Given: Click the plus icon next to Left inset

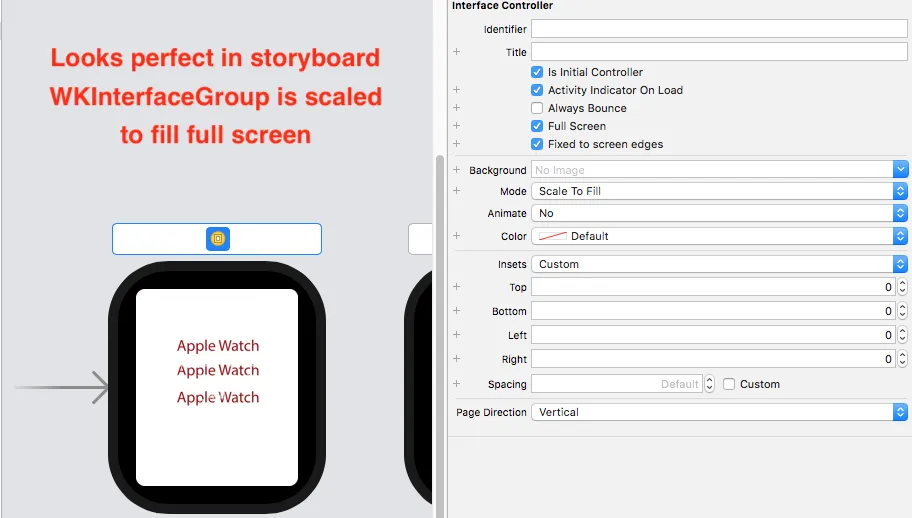Looking at the screenshot, I should click(x=457, y=335).
